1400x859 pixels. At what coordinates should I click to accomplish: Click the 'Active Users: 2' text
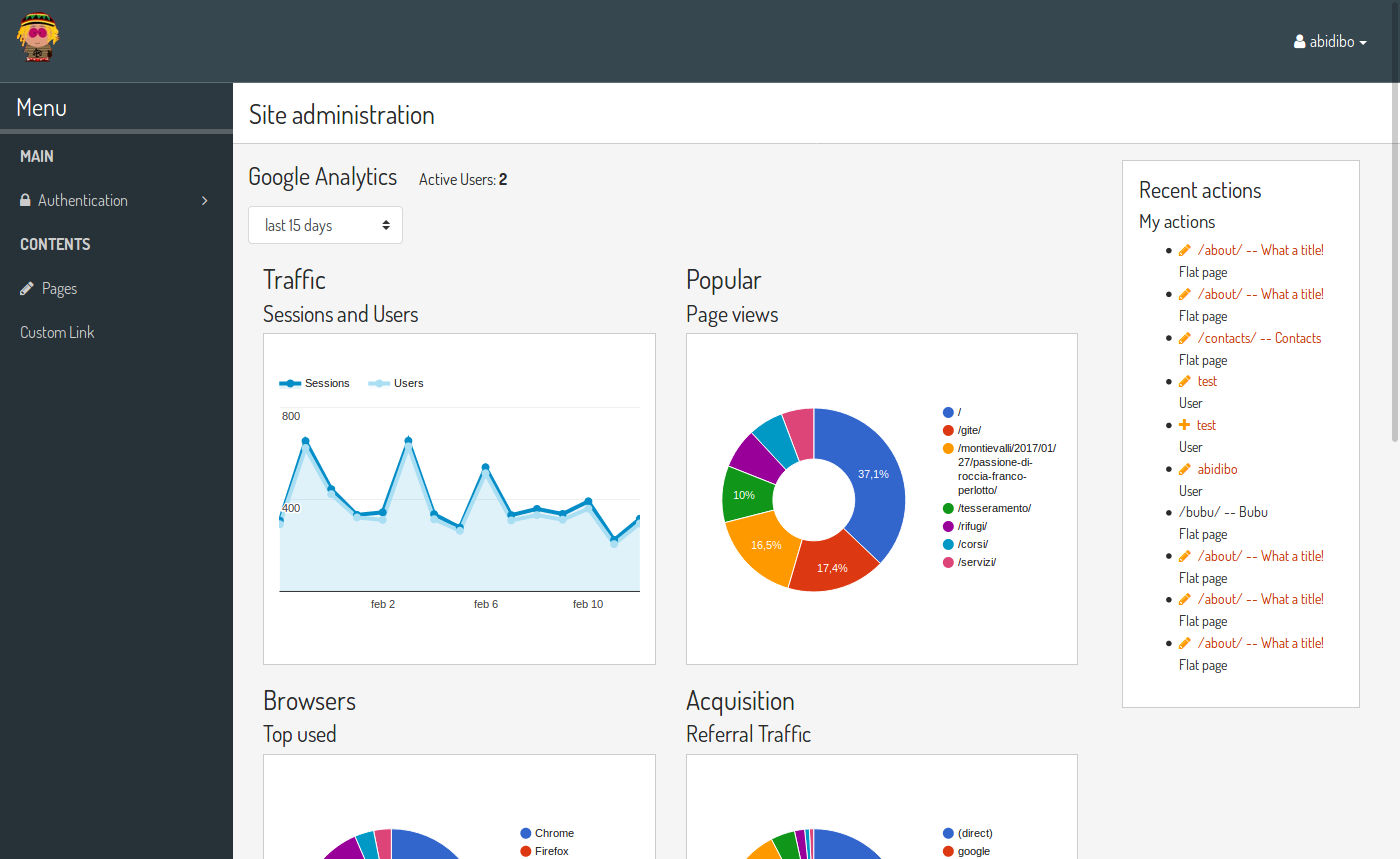click(463, 180)
